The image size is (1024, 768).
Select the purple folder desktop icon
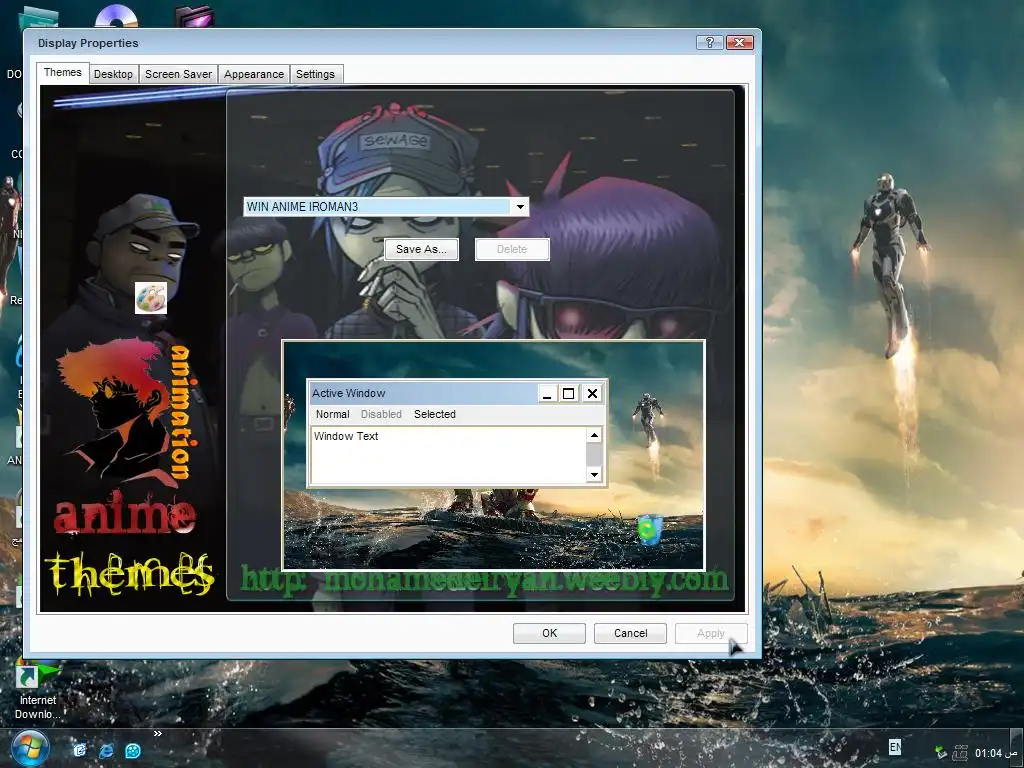click(x=195, y=16)
